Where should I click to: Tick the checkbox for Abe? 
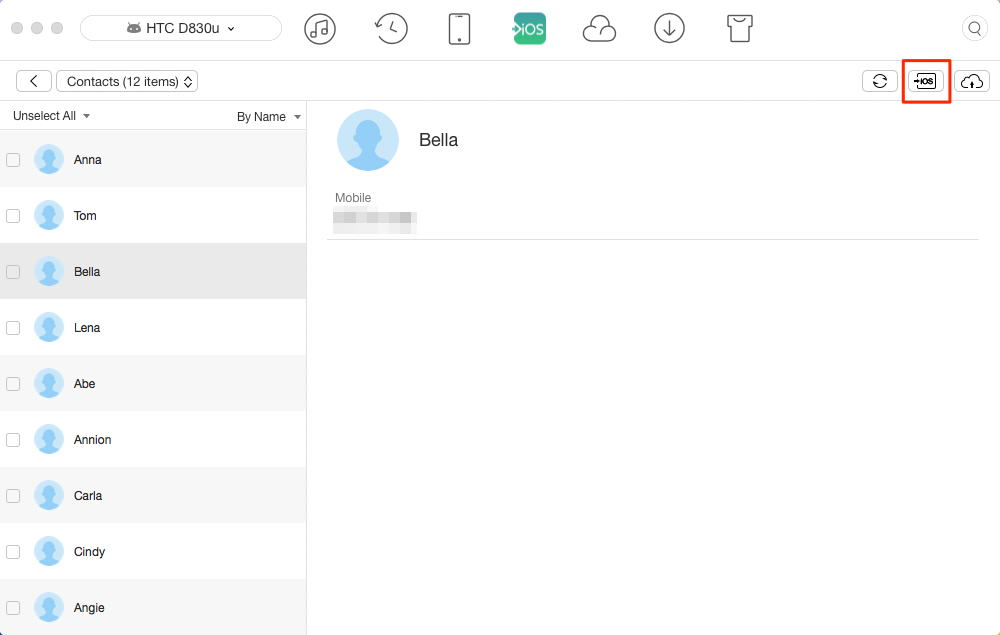13,384
